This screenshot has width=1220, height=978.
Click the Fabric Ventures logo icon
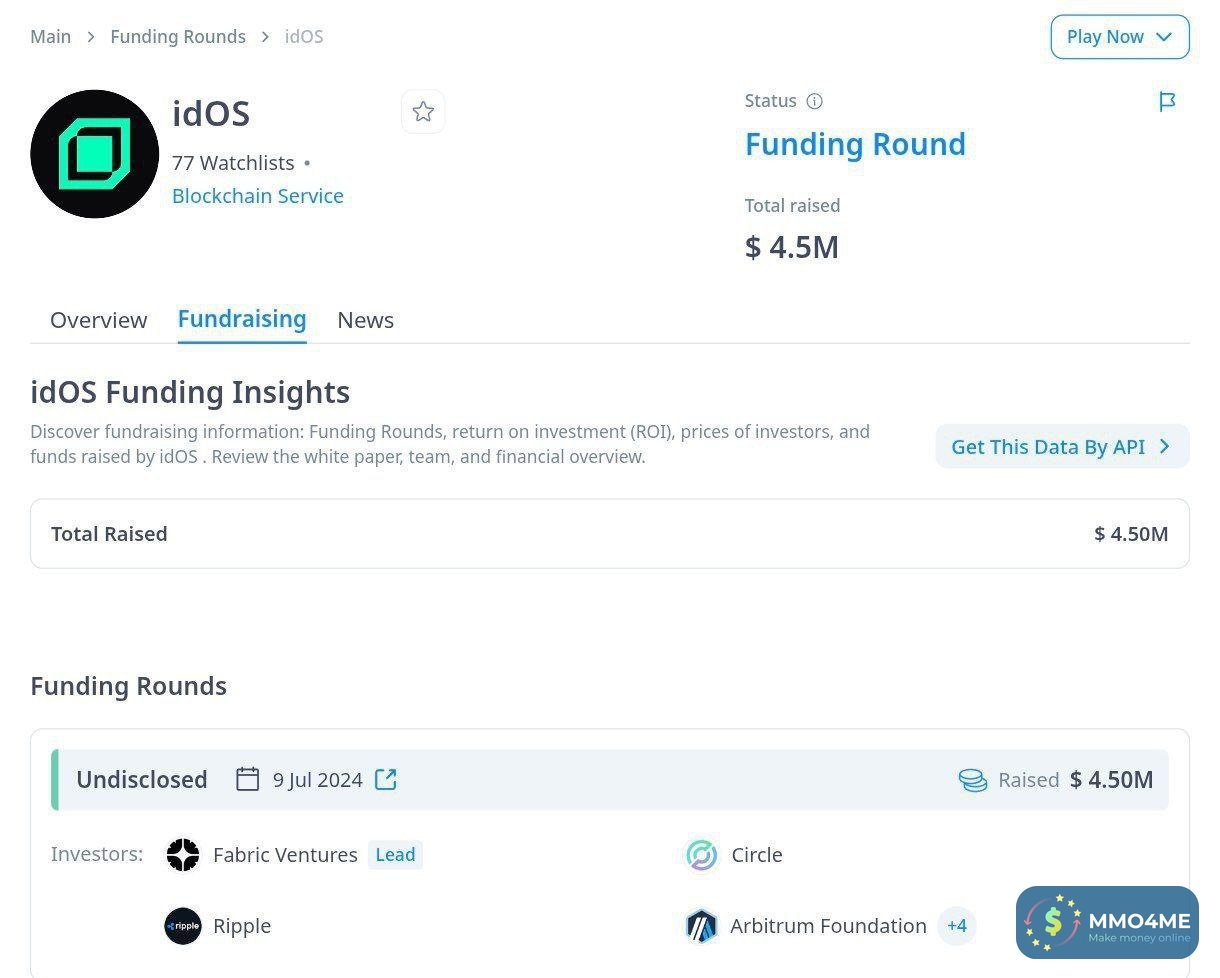click(x=183, y=855)
